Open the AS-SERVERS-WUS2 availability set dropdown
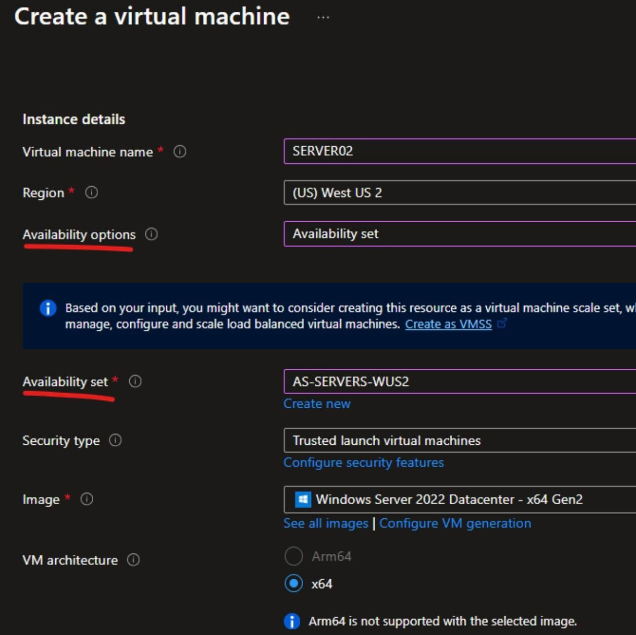 (x=460, y=381)
